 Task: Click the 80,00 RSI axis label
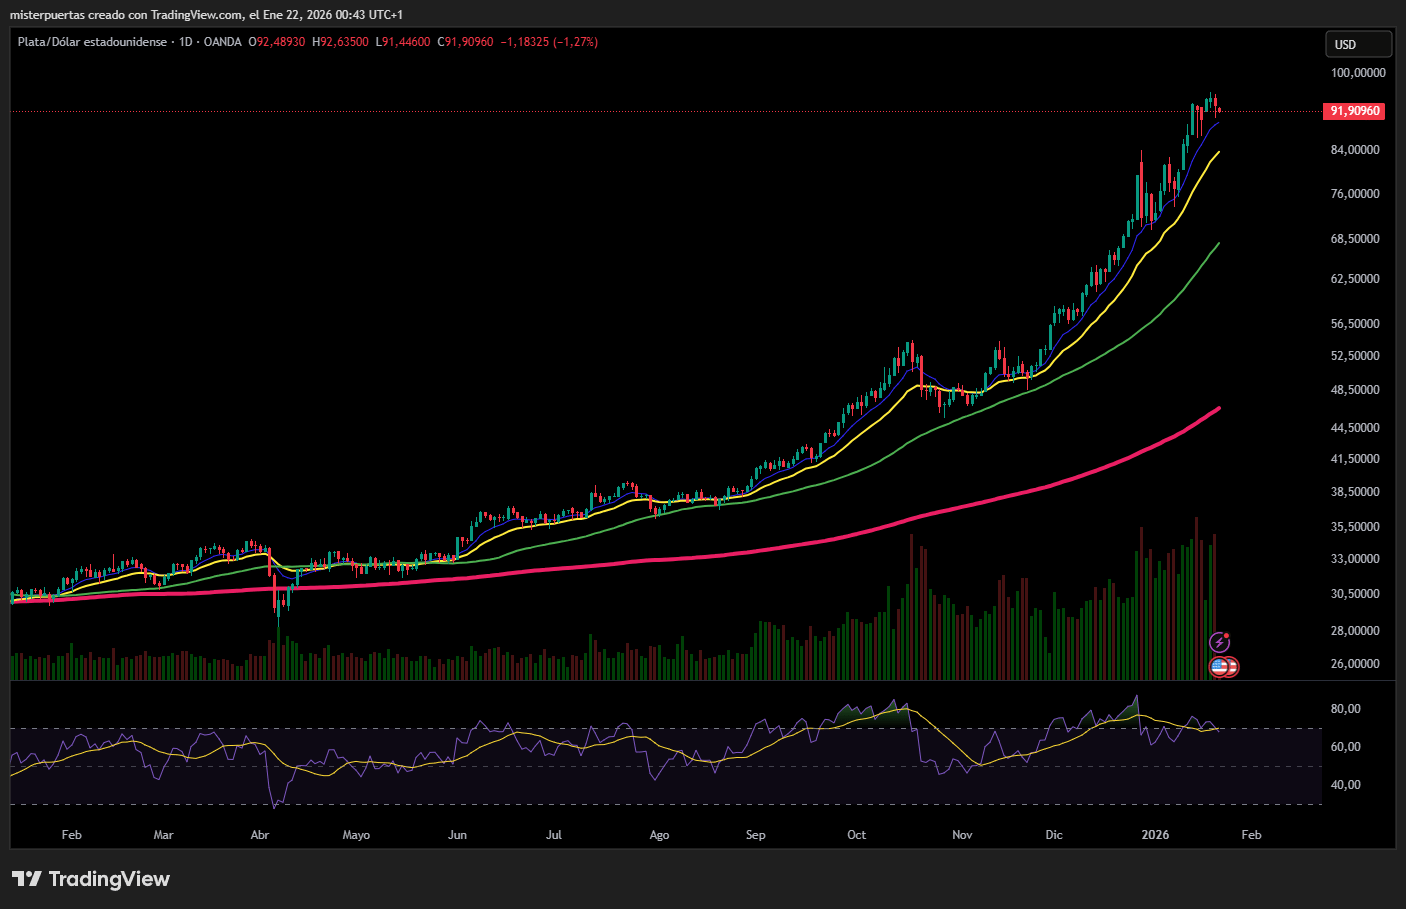[x=1346, y=709]
